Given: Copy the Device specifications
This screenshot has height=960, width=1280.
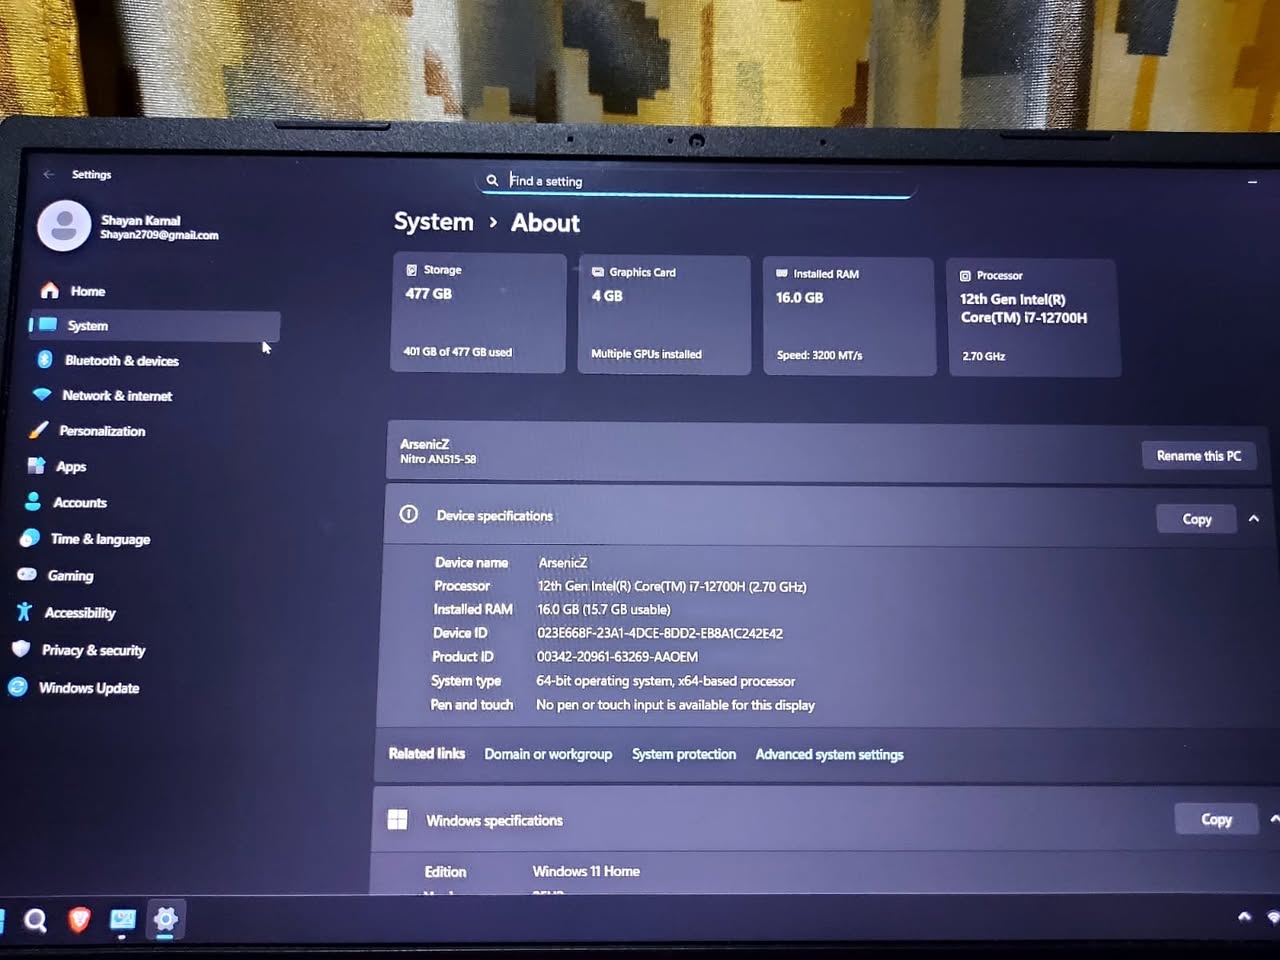Looking at the screenshot, I should [x=1197, y=519].
